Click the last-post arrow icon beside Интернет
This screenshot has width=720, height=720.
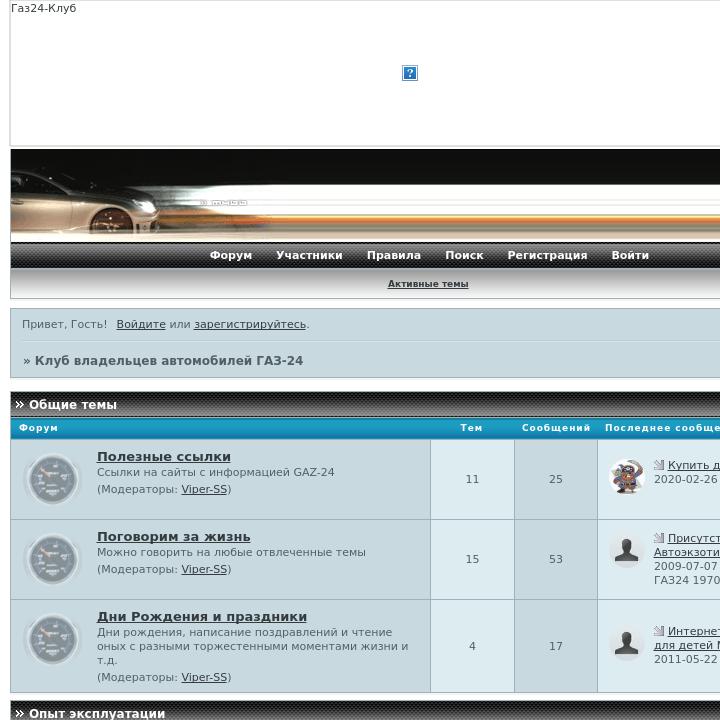click(x=659, y=631)
